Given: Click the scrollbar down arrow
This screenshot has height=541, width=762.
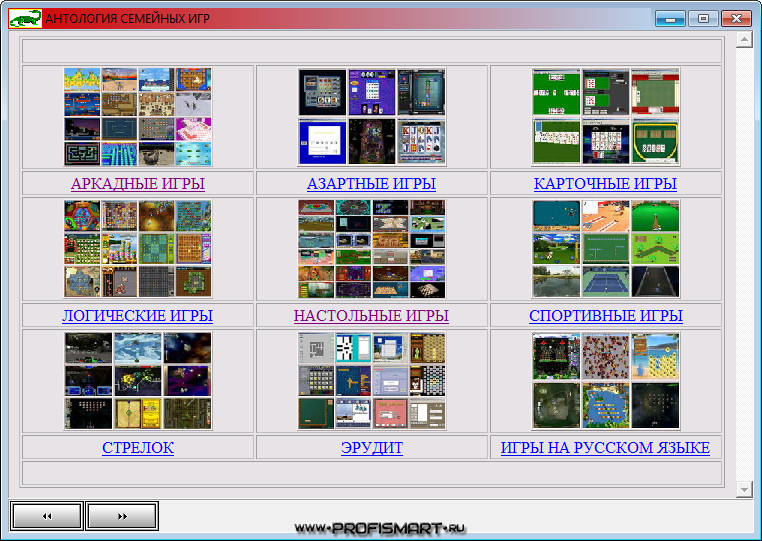Looking at the screenshot, I should [x=744, y=489].
